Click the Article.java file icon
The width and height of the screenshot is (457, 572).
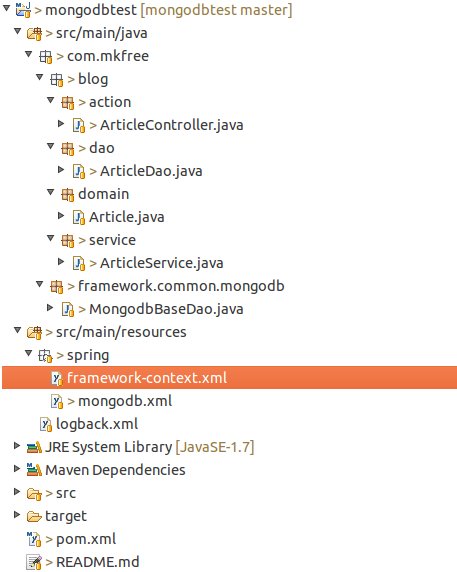79,217
